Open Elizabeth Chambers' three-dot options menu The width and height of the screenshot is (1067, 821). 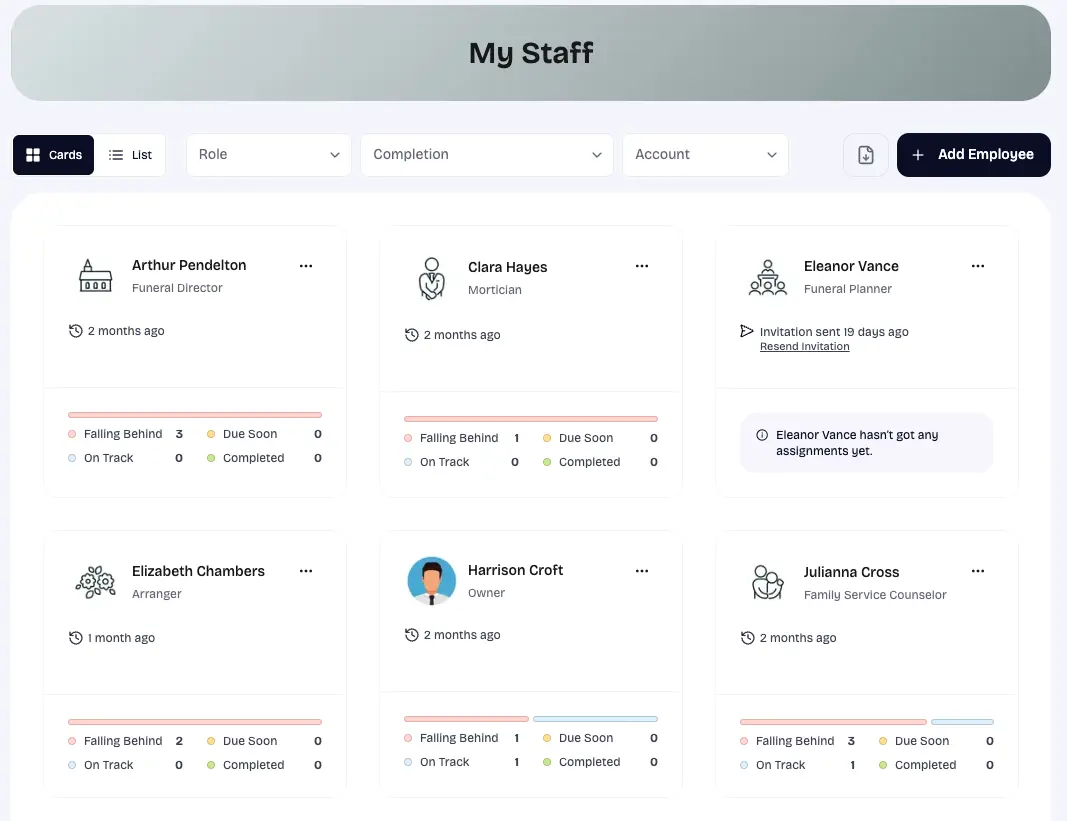[306, 571]
